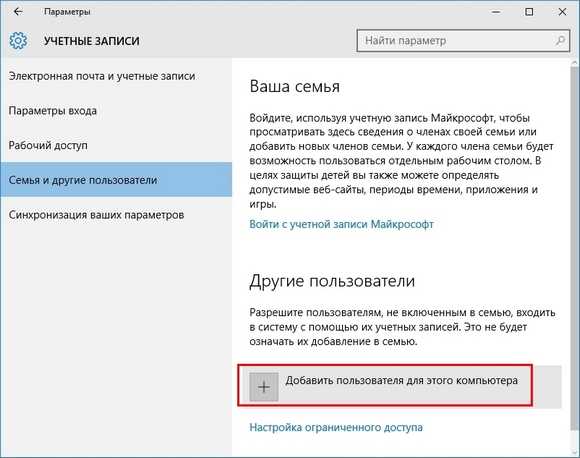Click the Settings gear icon
The width and height of the screenshot is (580, 458).
18,40
